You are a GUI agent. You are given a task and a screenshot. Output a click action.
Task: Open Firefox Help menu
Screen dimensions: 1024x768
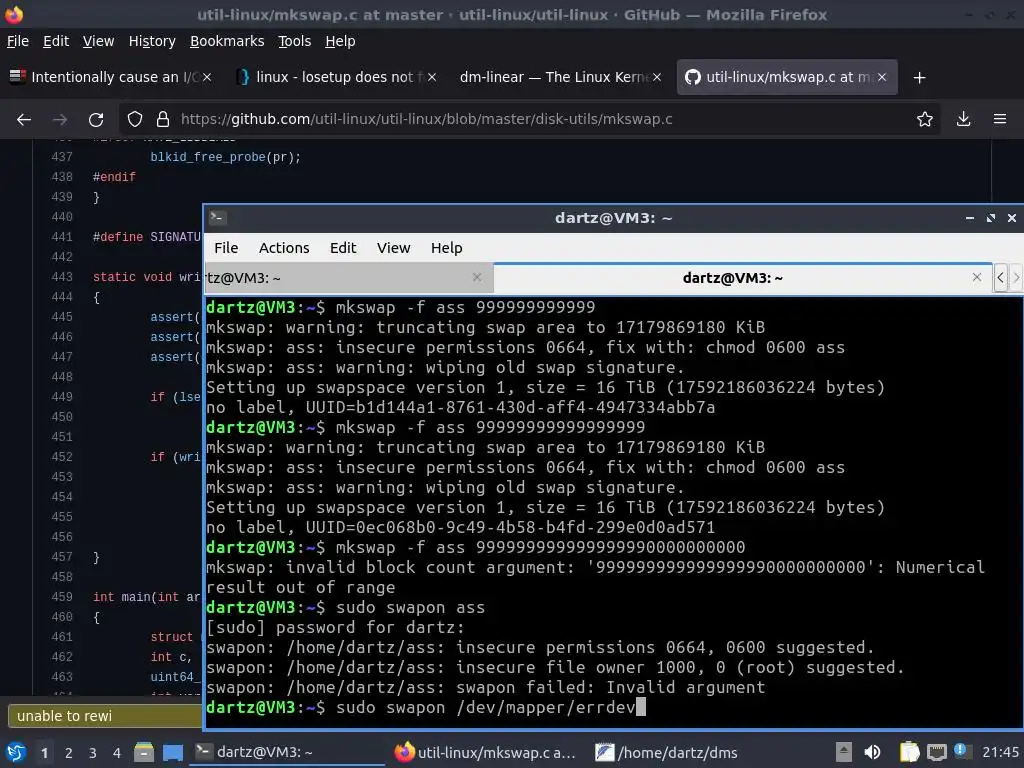pos(340,41)
